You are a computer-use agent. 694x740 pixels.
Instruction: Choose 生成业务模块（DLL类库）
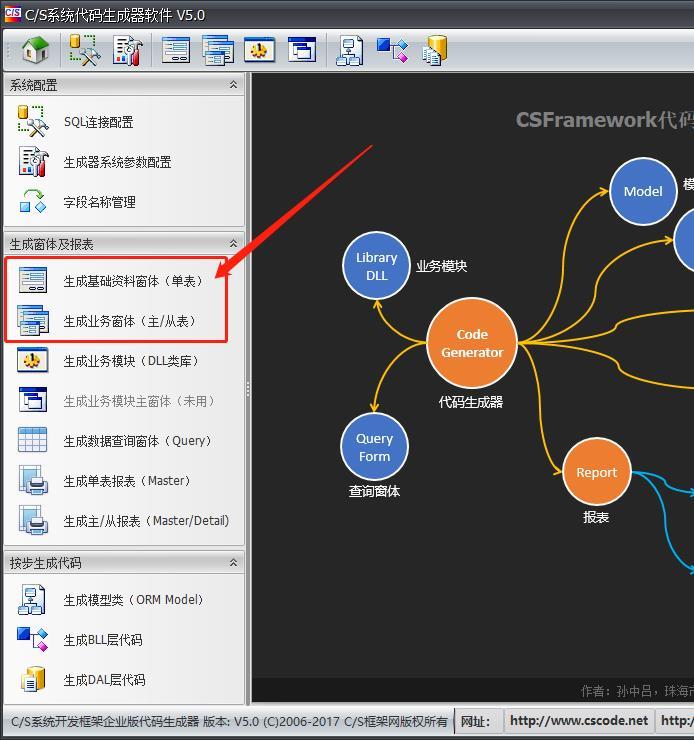(131, 361)
